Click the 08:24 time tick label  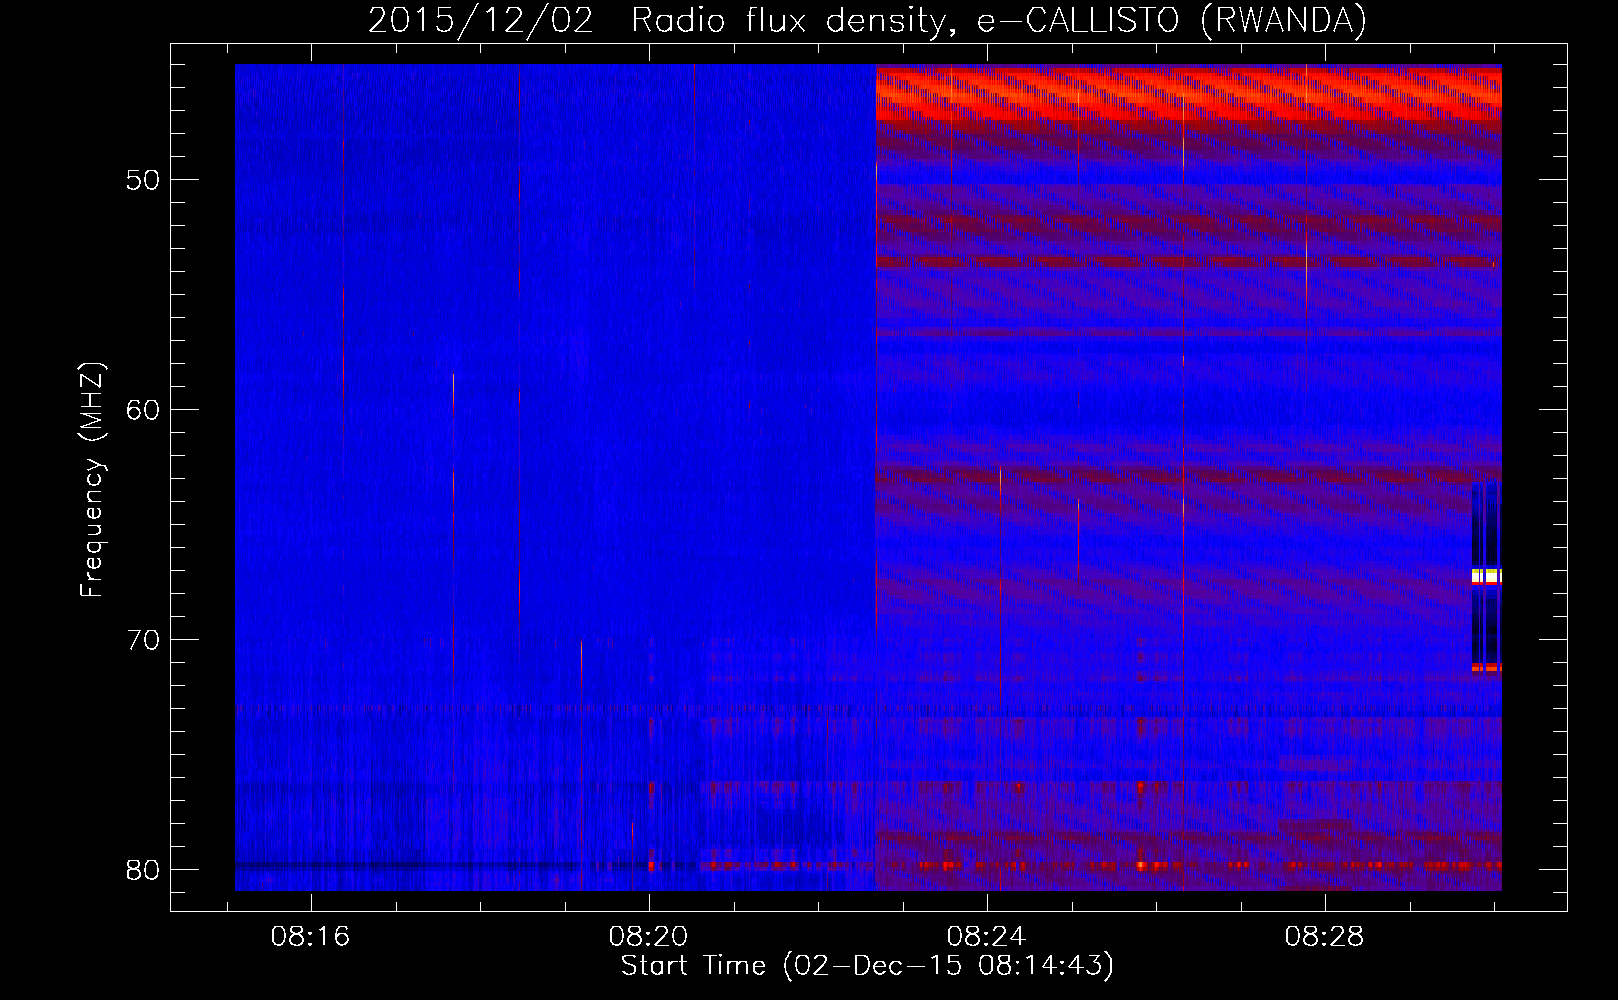point(987,937)
